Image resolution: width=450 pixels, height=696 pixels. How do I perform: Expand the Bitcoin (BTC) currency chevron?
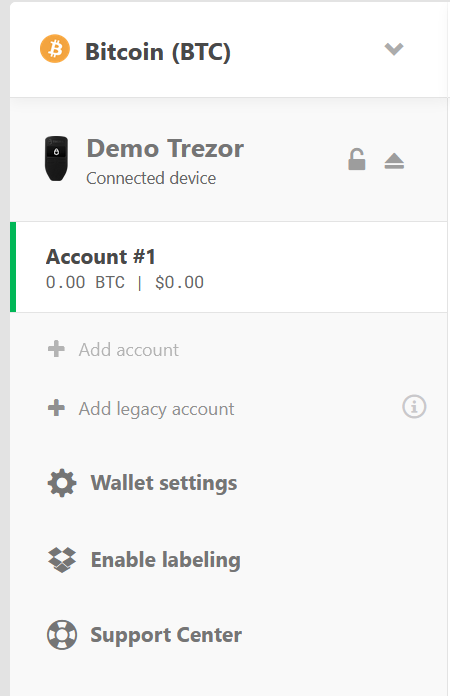394,48
